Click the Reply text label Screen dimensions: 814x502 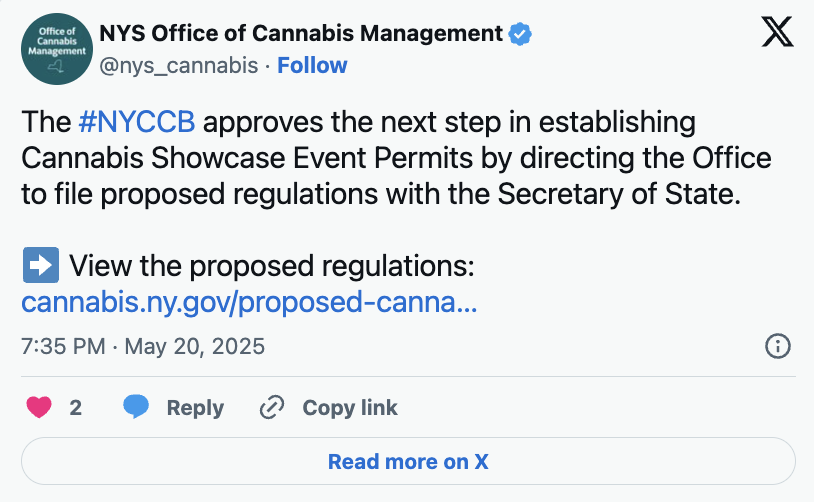tap(195, 408)
